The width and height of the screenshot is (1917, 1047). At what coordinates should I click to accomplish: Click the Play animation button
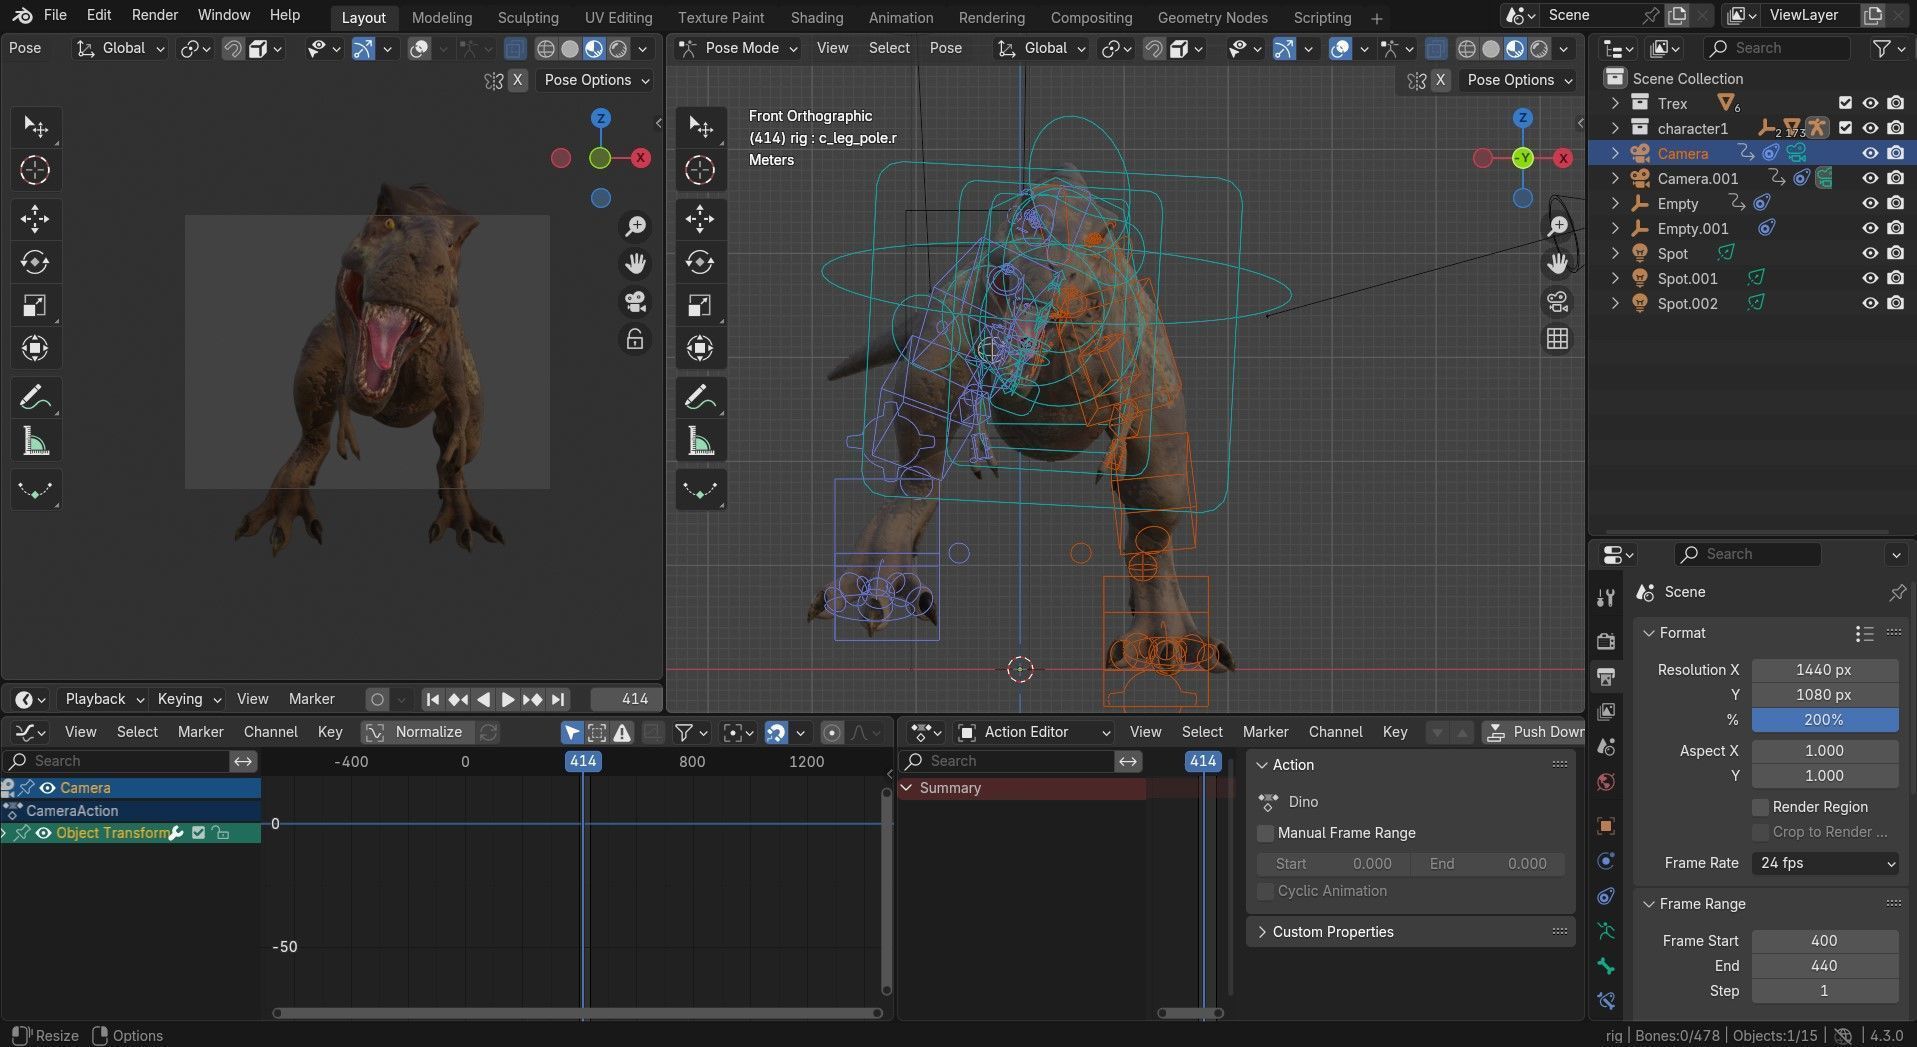click(x=507, y=699)
